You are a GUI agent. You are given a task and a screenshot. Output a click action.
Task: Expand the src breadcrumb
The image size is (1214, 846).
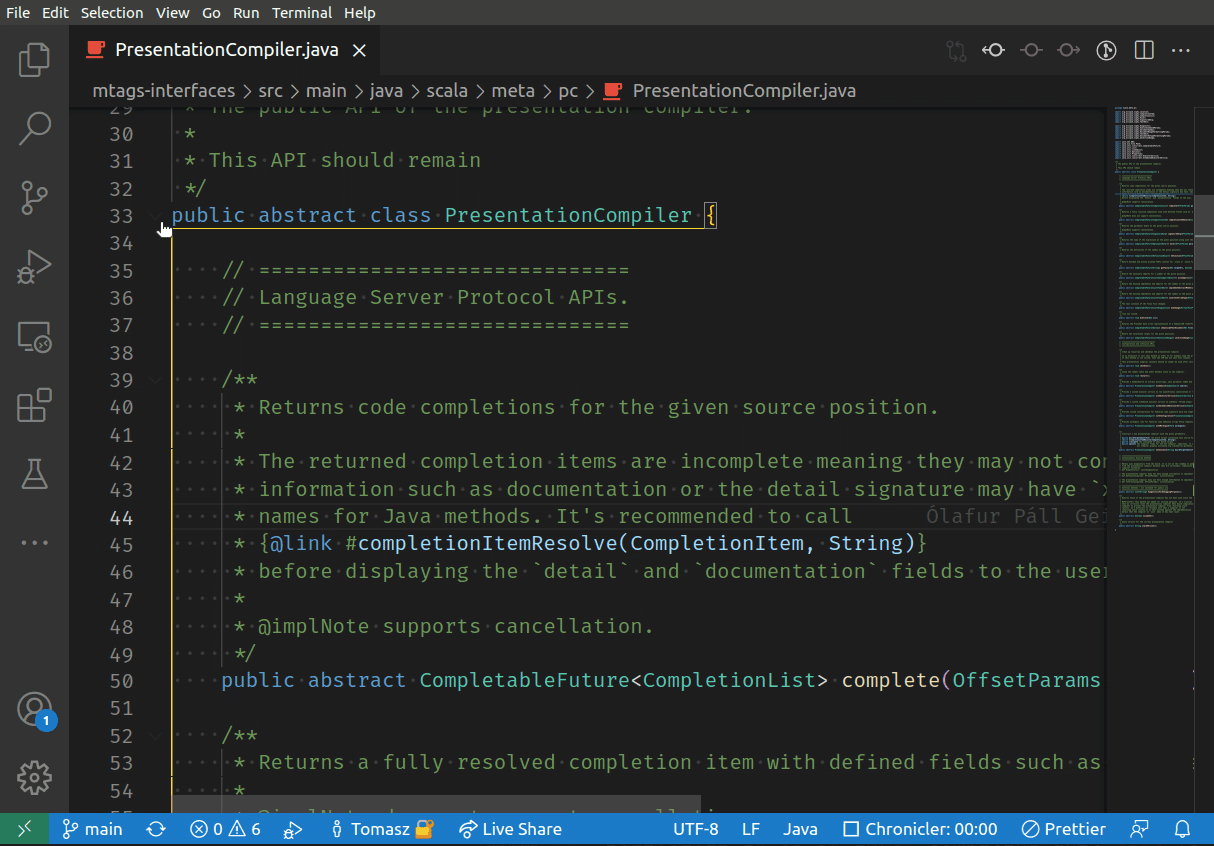point(270,91)
